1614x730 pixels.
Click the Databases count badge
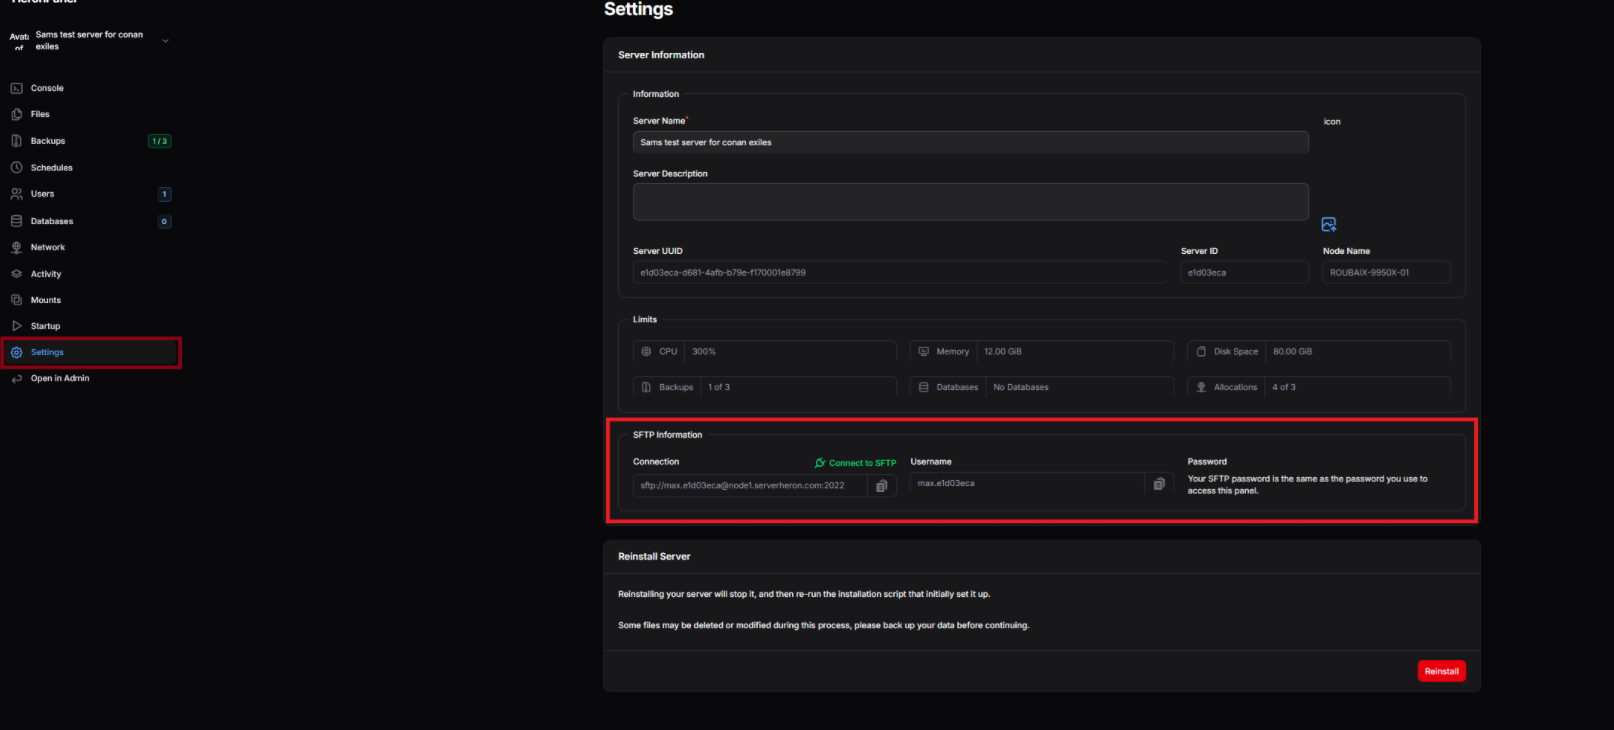coord(165,221)
